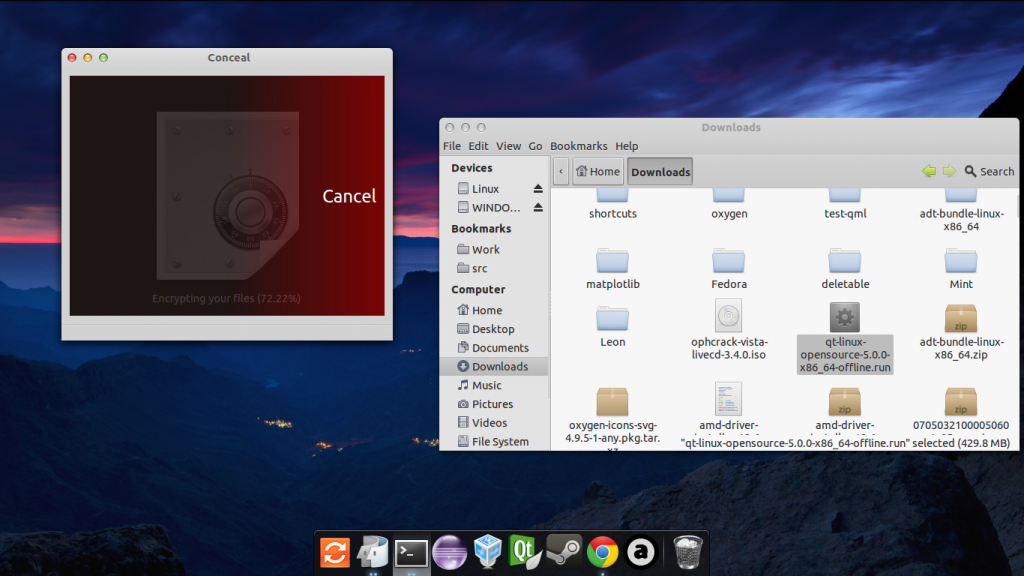Click the Search button in file manager

pos(988,171)
